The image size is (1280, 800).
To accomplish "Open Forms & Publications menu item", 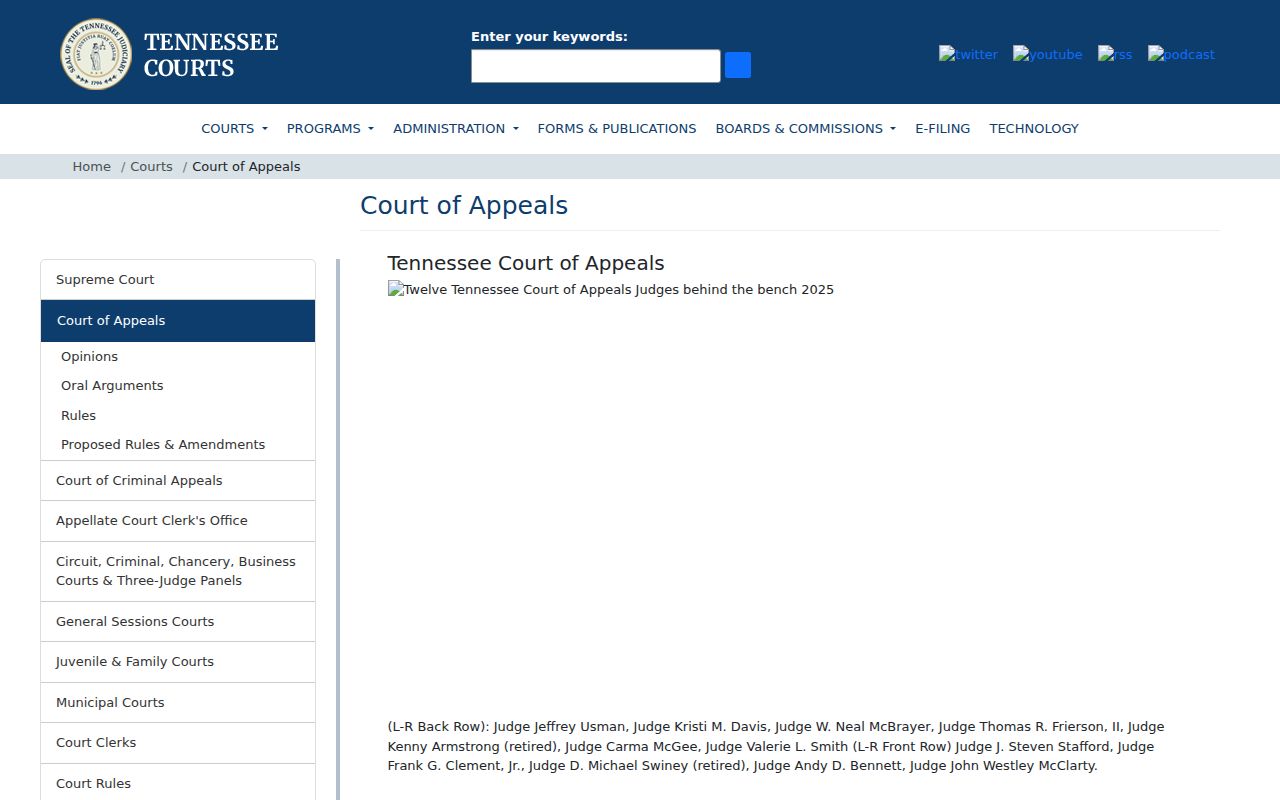I will pos(617,128).
